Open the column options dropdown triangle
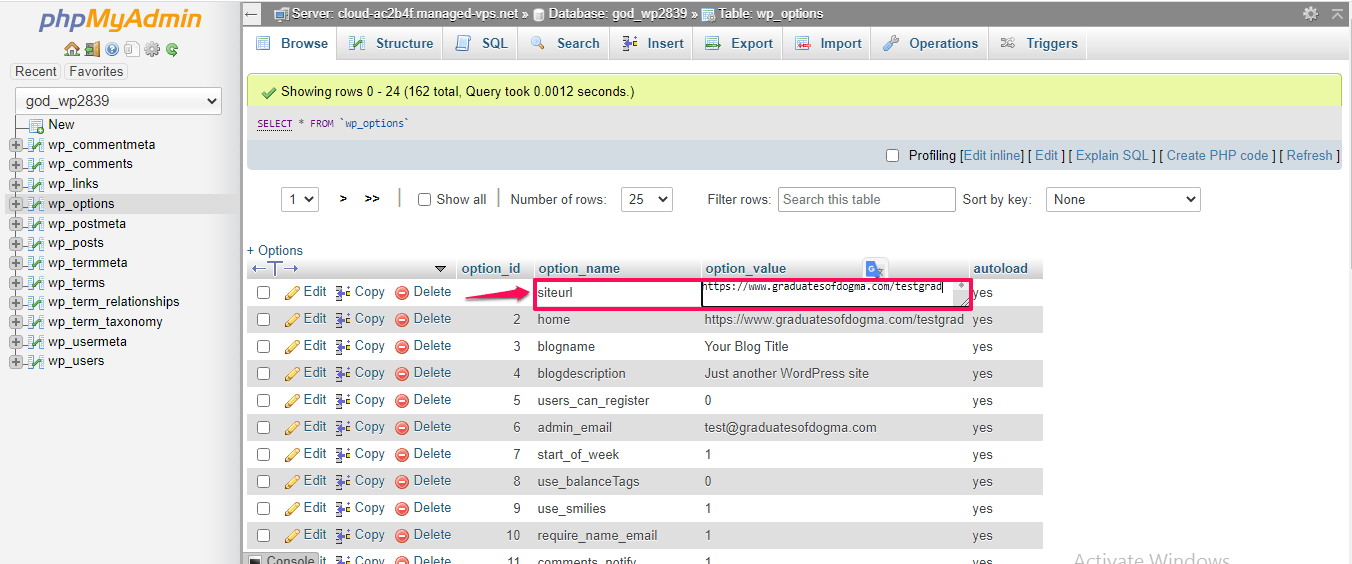Screen dimensions: 1352x564 440,269
